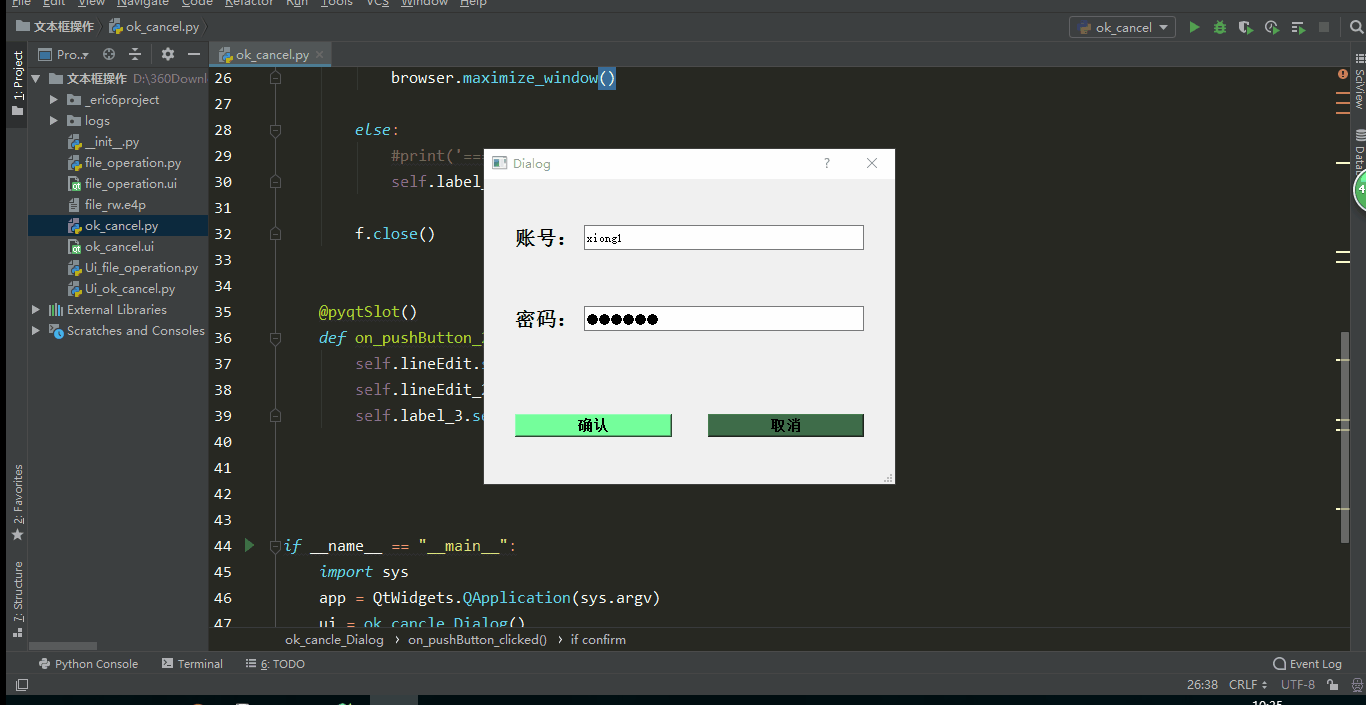Toggle the read-only lock icon in status bar

pos(1332,685)
